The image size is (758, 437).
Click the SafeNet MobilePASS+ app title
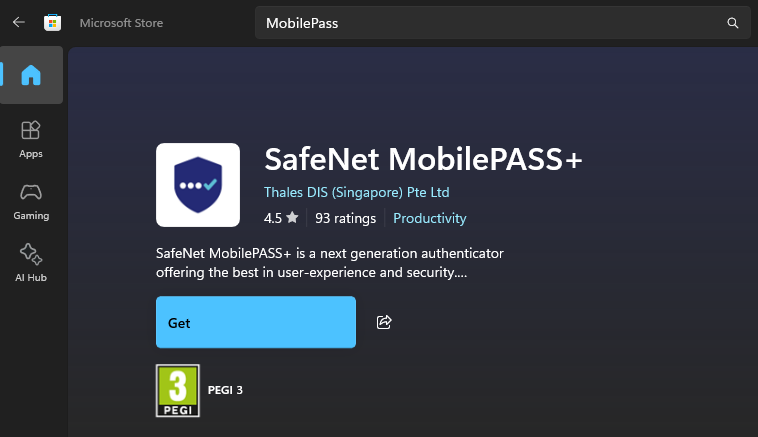pos(423,159)
